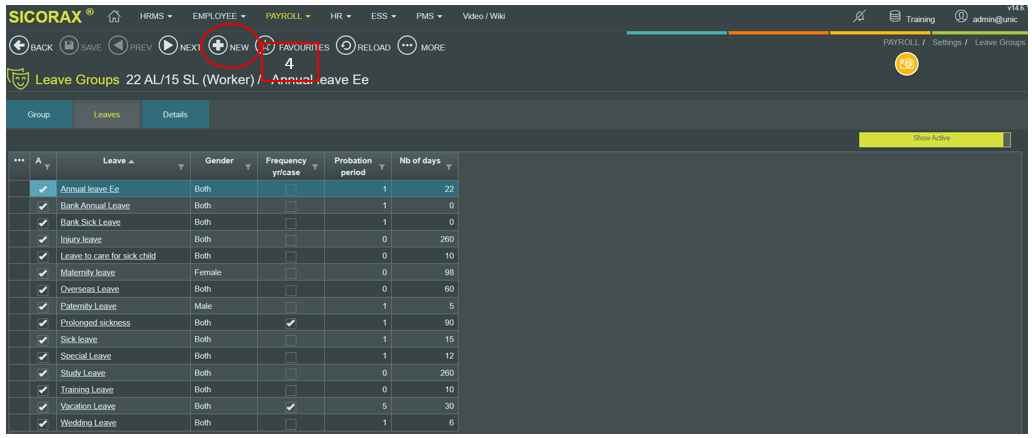This screenshot has width=1032, height=438.
Task: Click the Leave Groups mask icon
Action: point(18,79)
